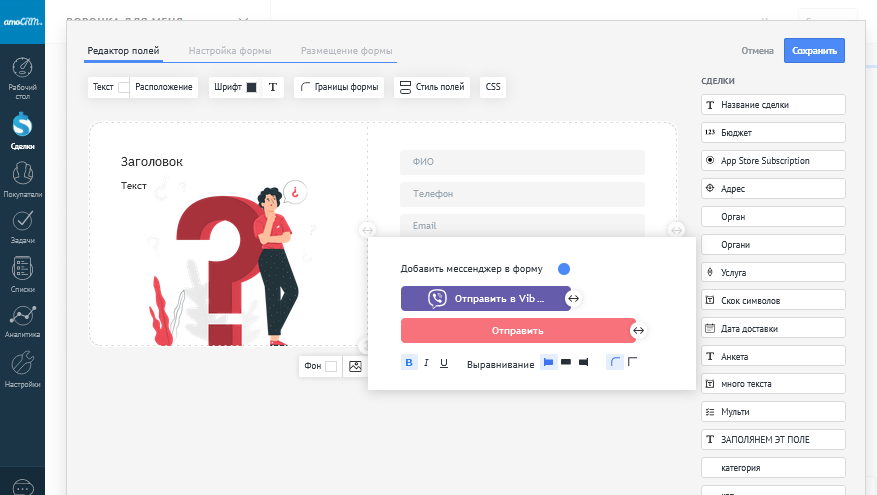This screenshot has width=877, height=495.
Task: Click the background image icon next to Фон
Action: tap(355, 367)
